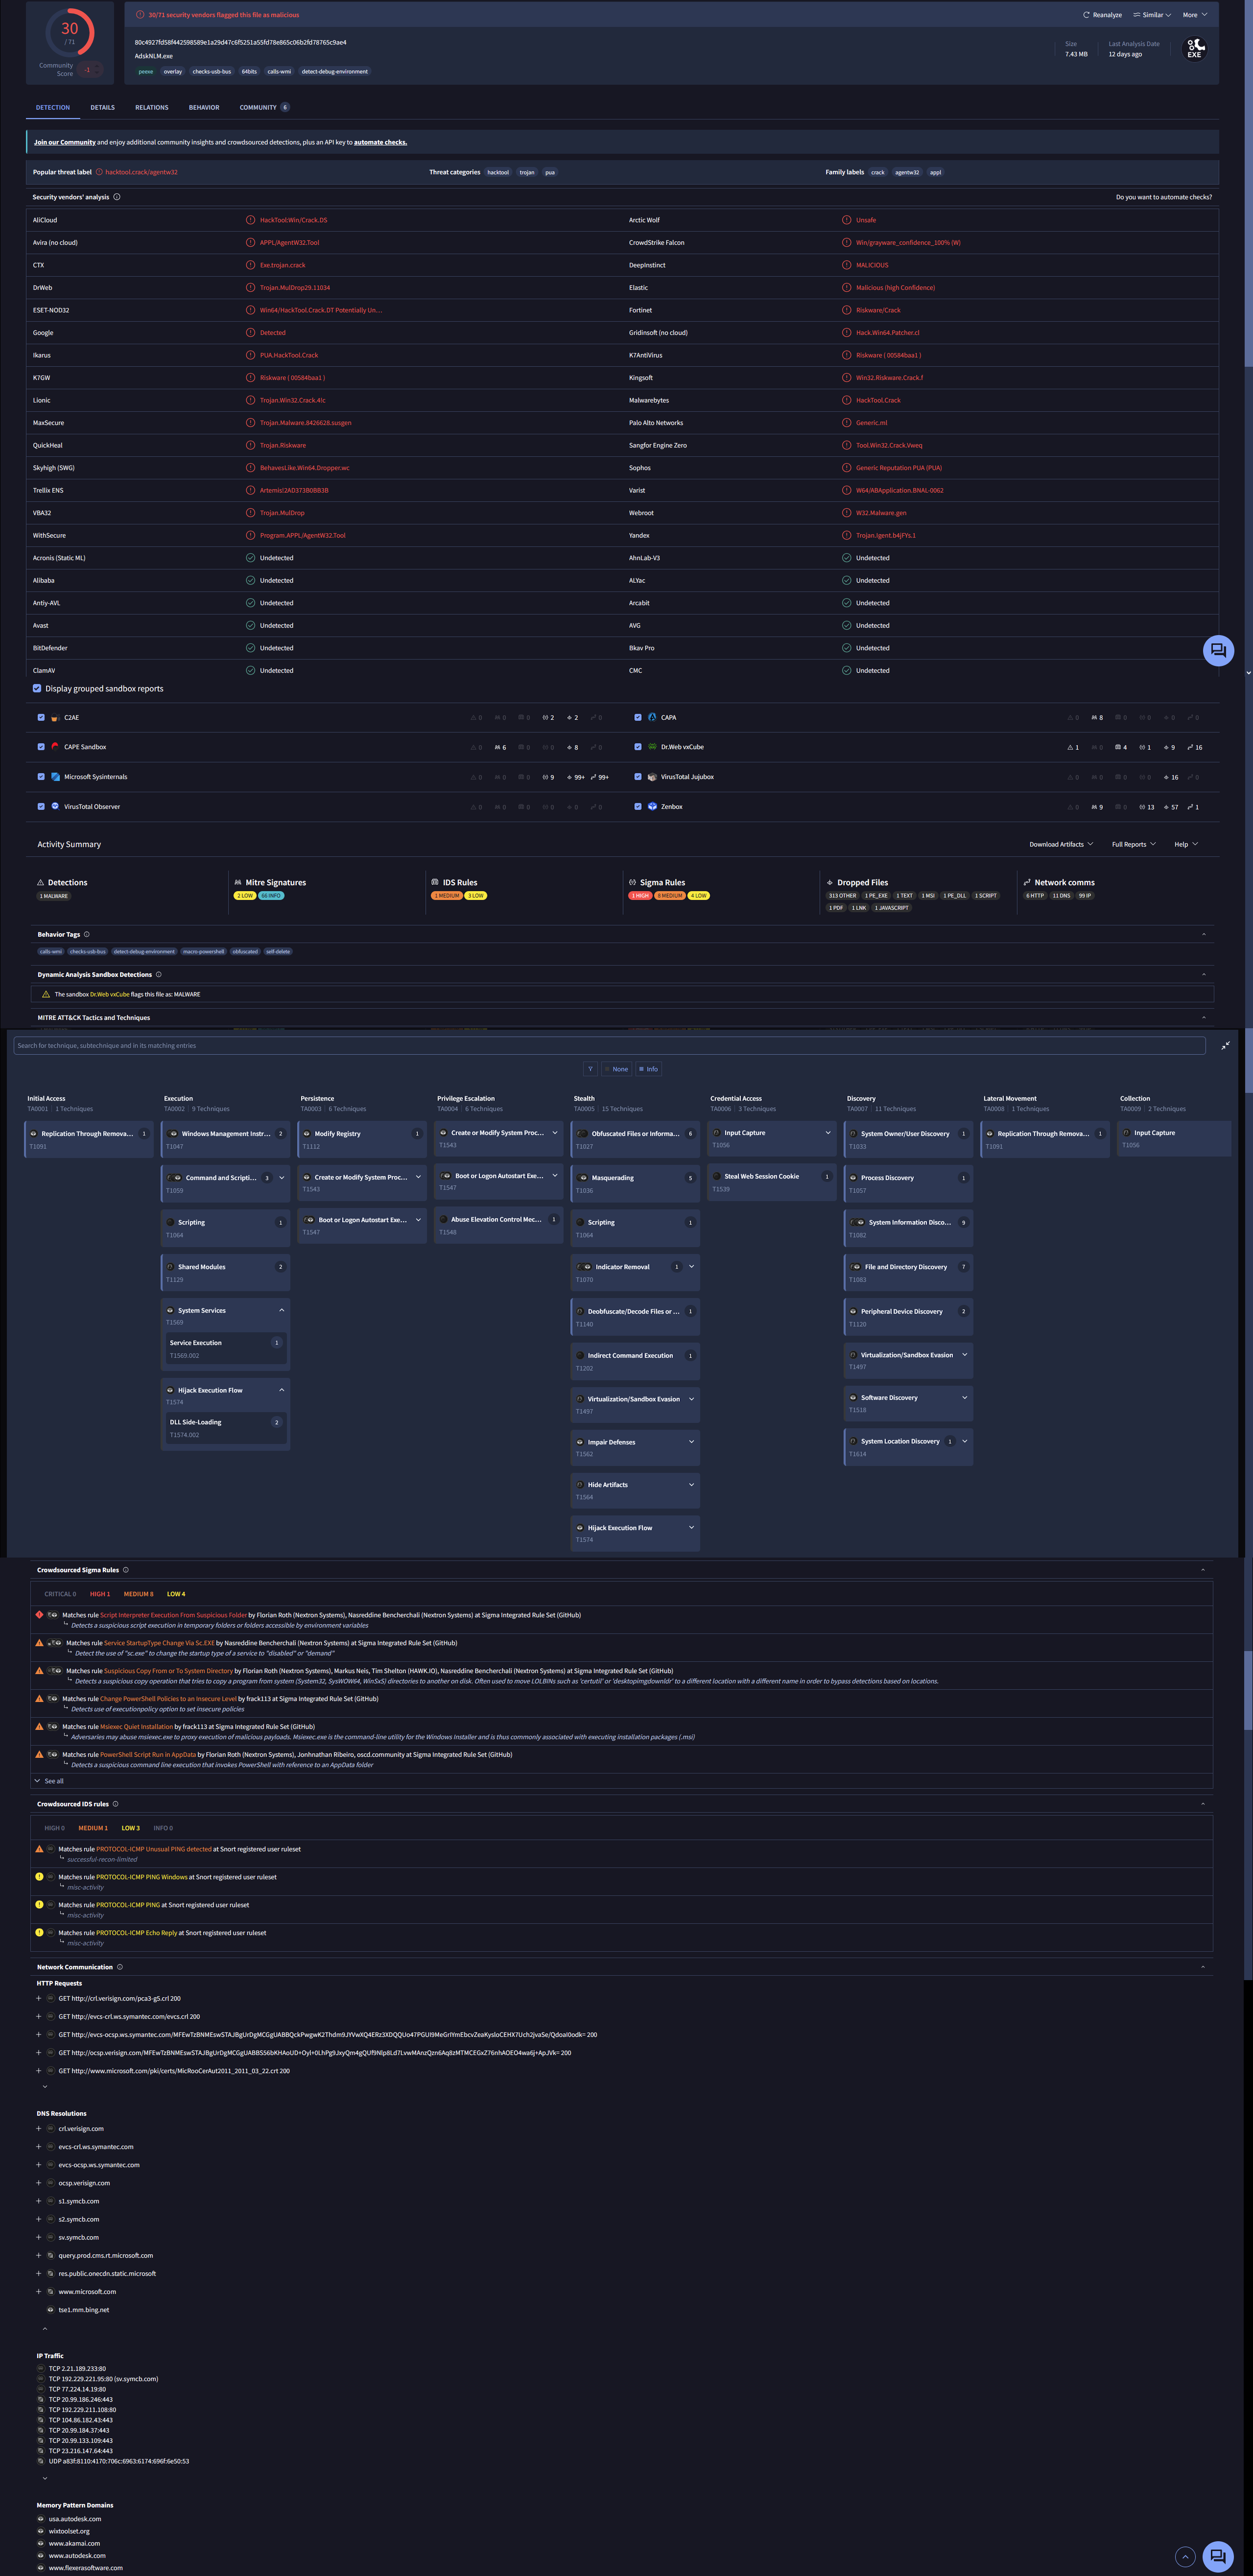Click the MITRE matrix collapse arrows icon

[x=1225, y=1045]
